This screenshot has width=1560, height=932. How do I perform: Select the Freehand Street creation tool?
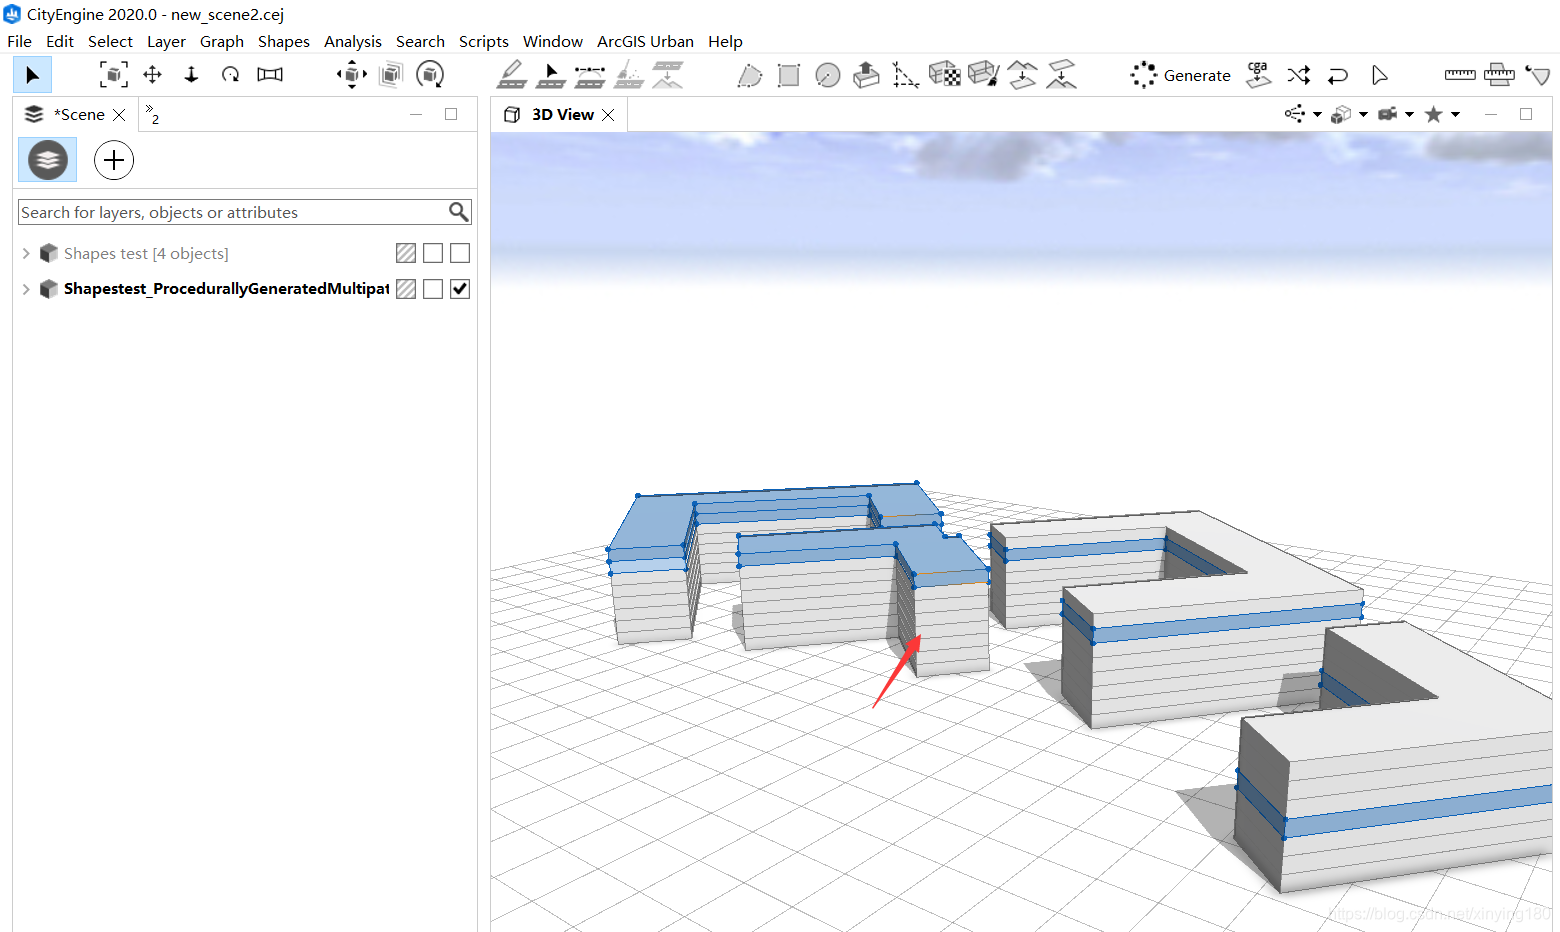(511, 75)
